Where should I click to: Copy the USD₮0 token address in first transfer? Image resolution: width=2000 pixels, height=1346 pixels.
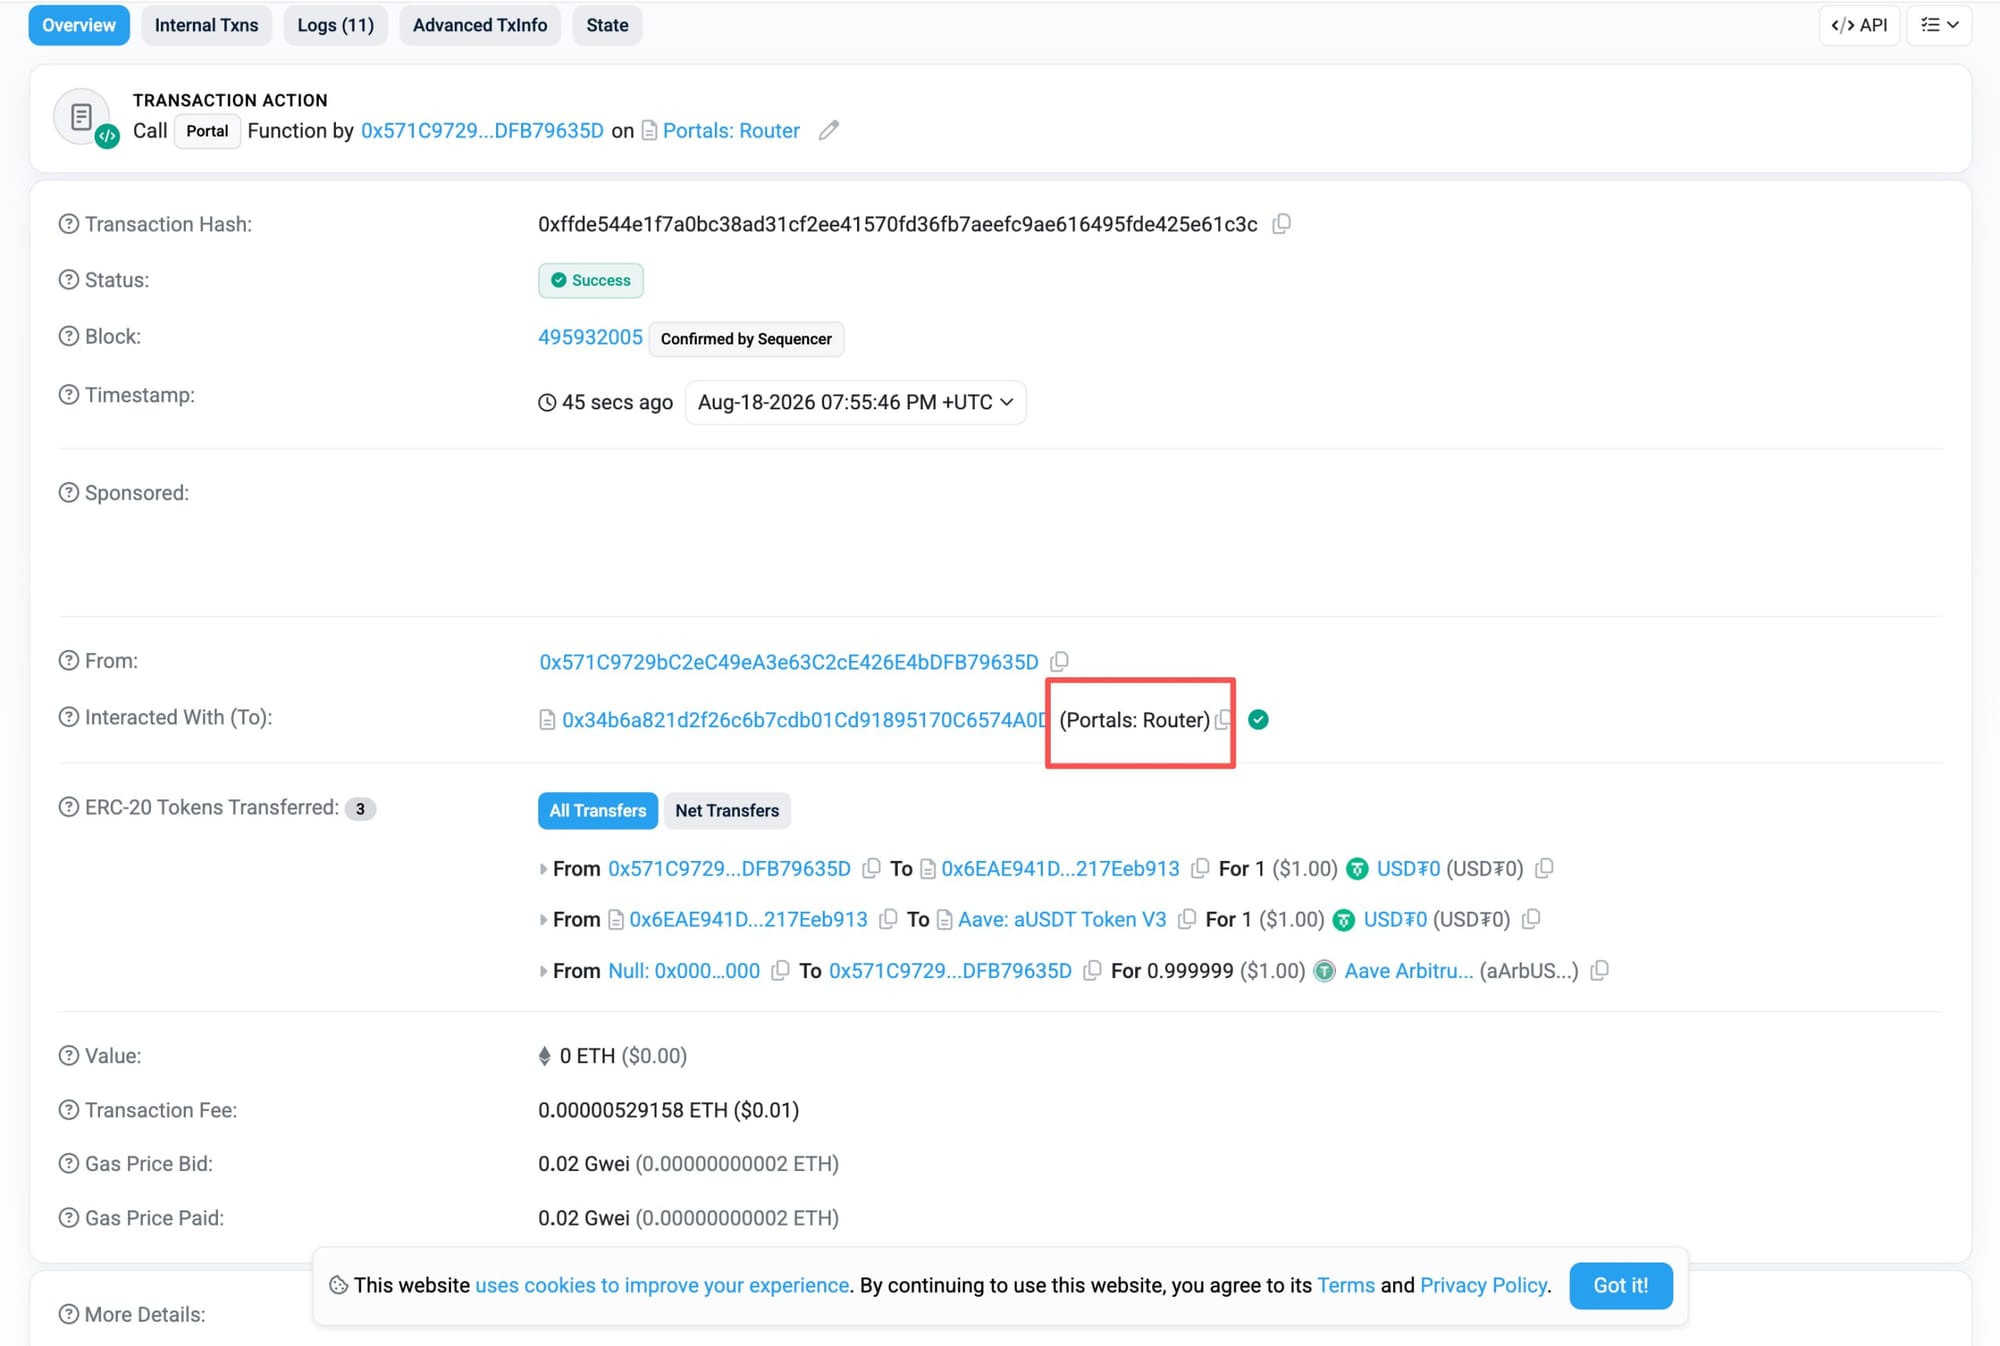pyautogui.click(x=1544, y=869)
